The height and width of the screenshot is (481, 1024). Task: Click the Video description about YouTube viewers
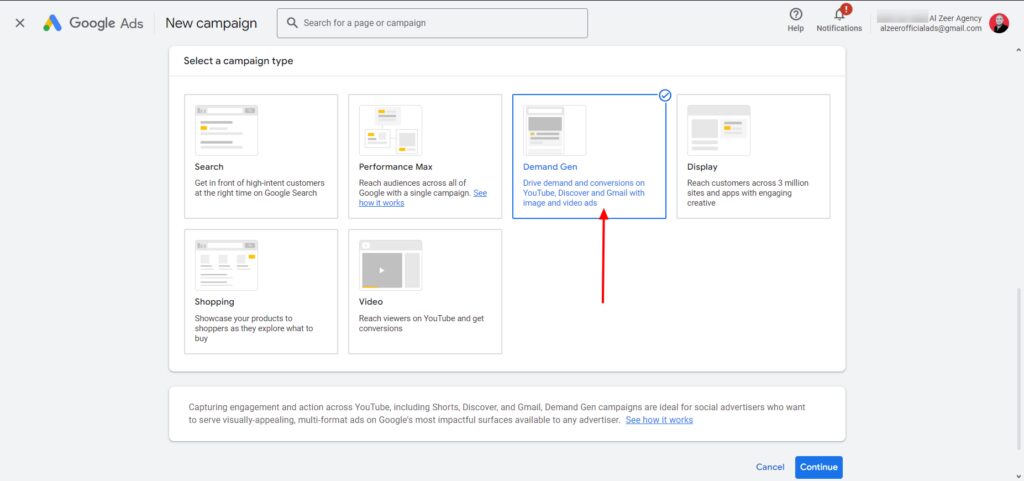(422, 324)
